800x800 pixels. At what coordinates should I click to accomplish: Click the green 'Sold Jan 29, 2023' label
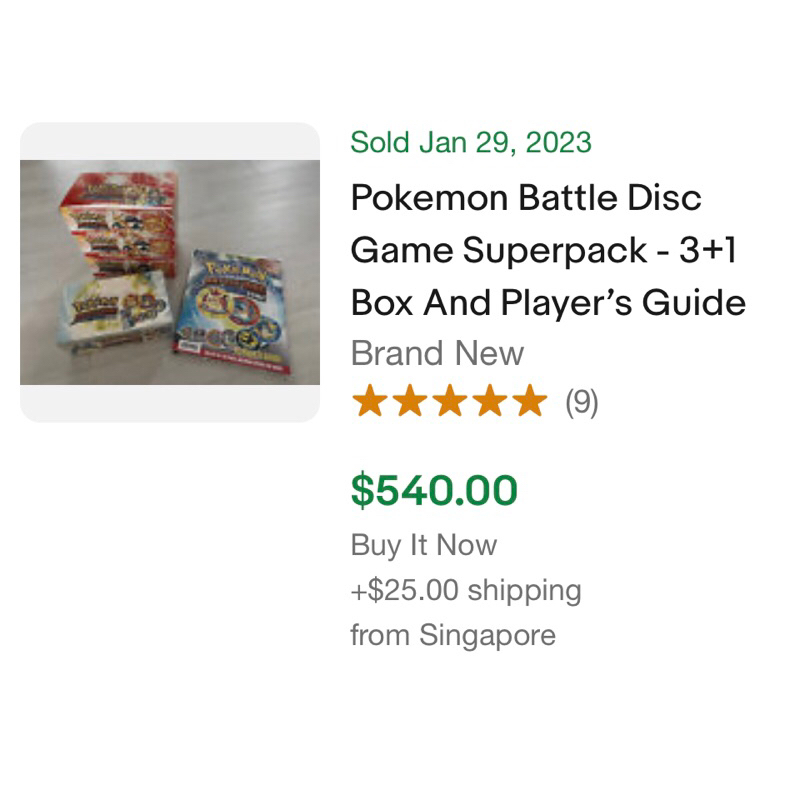(x=470, y=142)
